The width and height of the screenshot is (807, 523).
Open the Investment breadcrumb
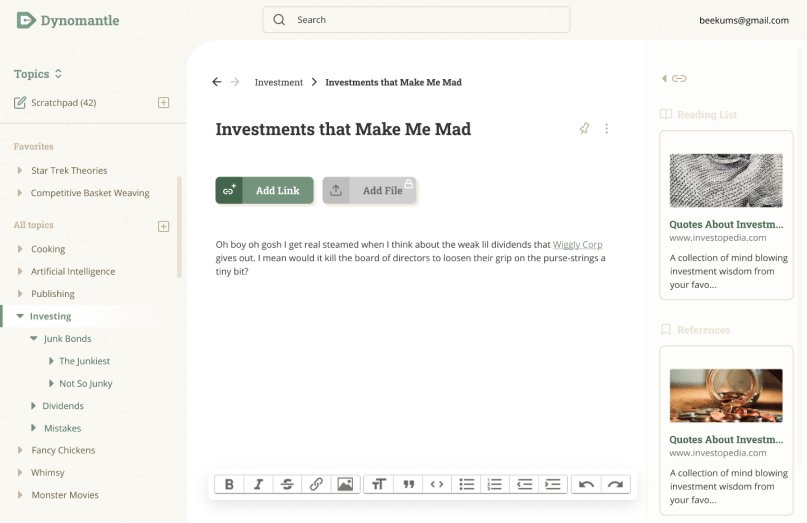(x=278, y=82)
